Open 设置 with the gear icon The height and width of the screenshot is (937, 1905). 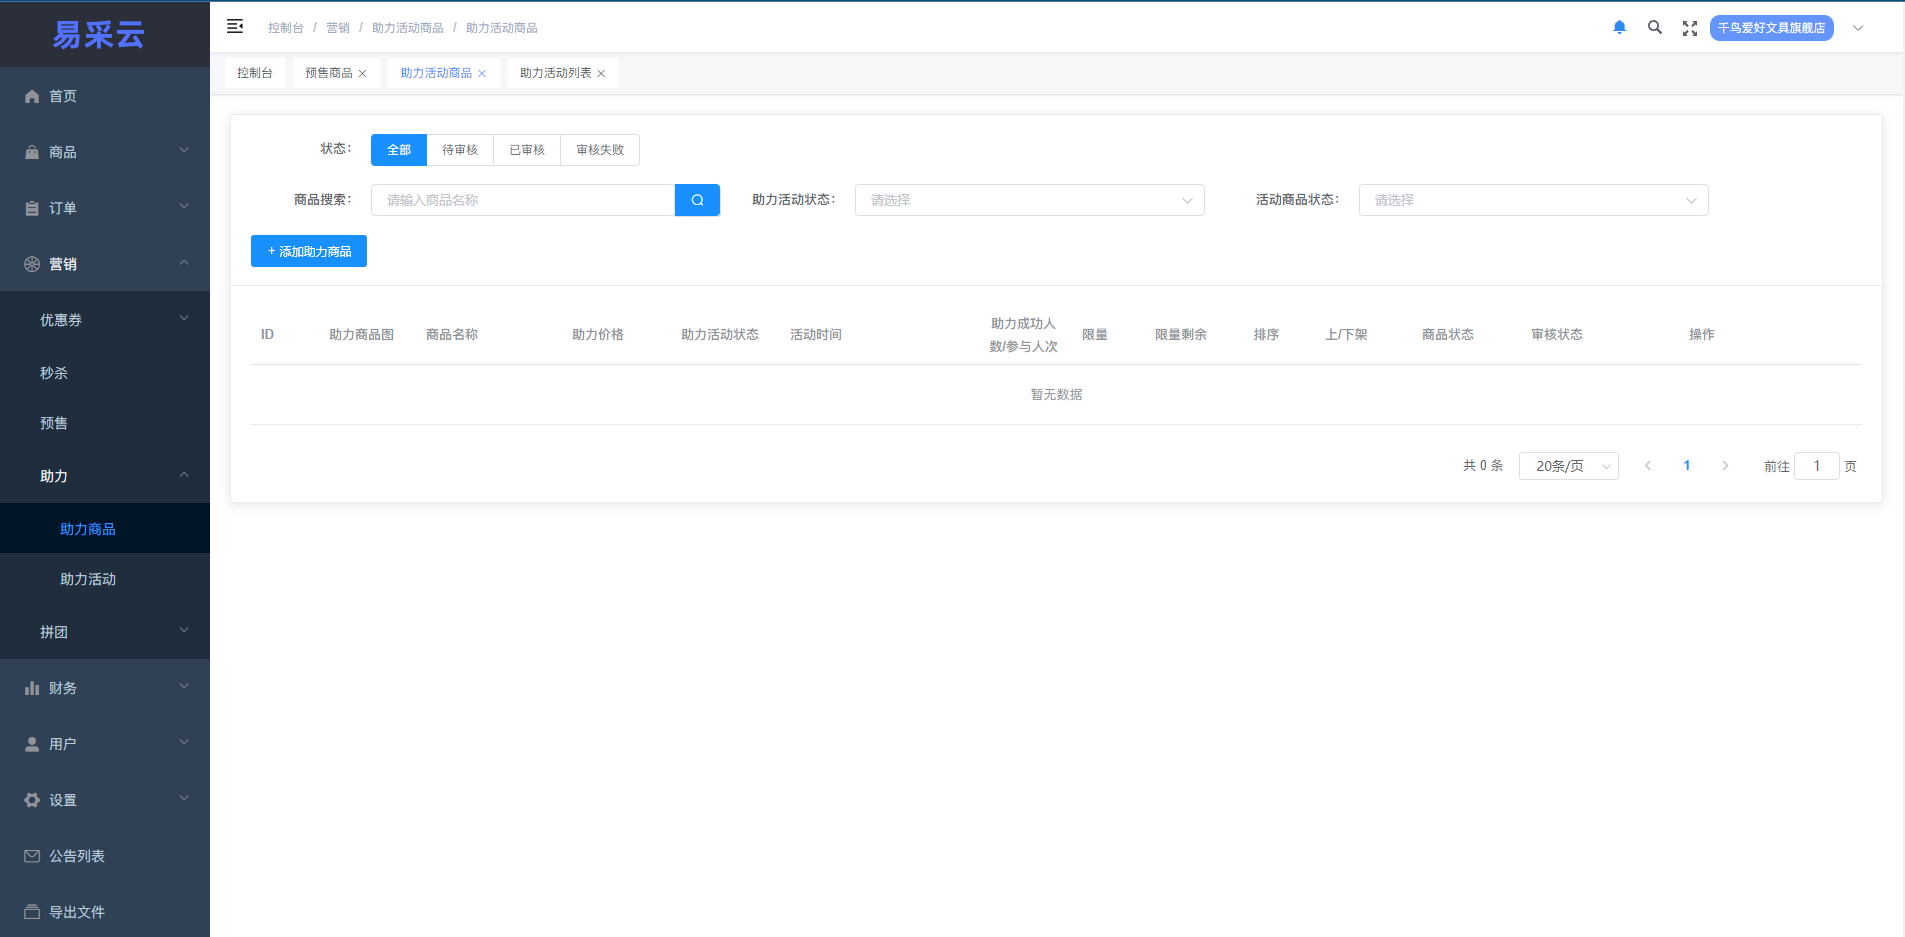tap(33, 799)
